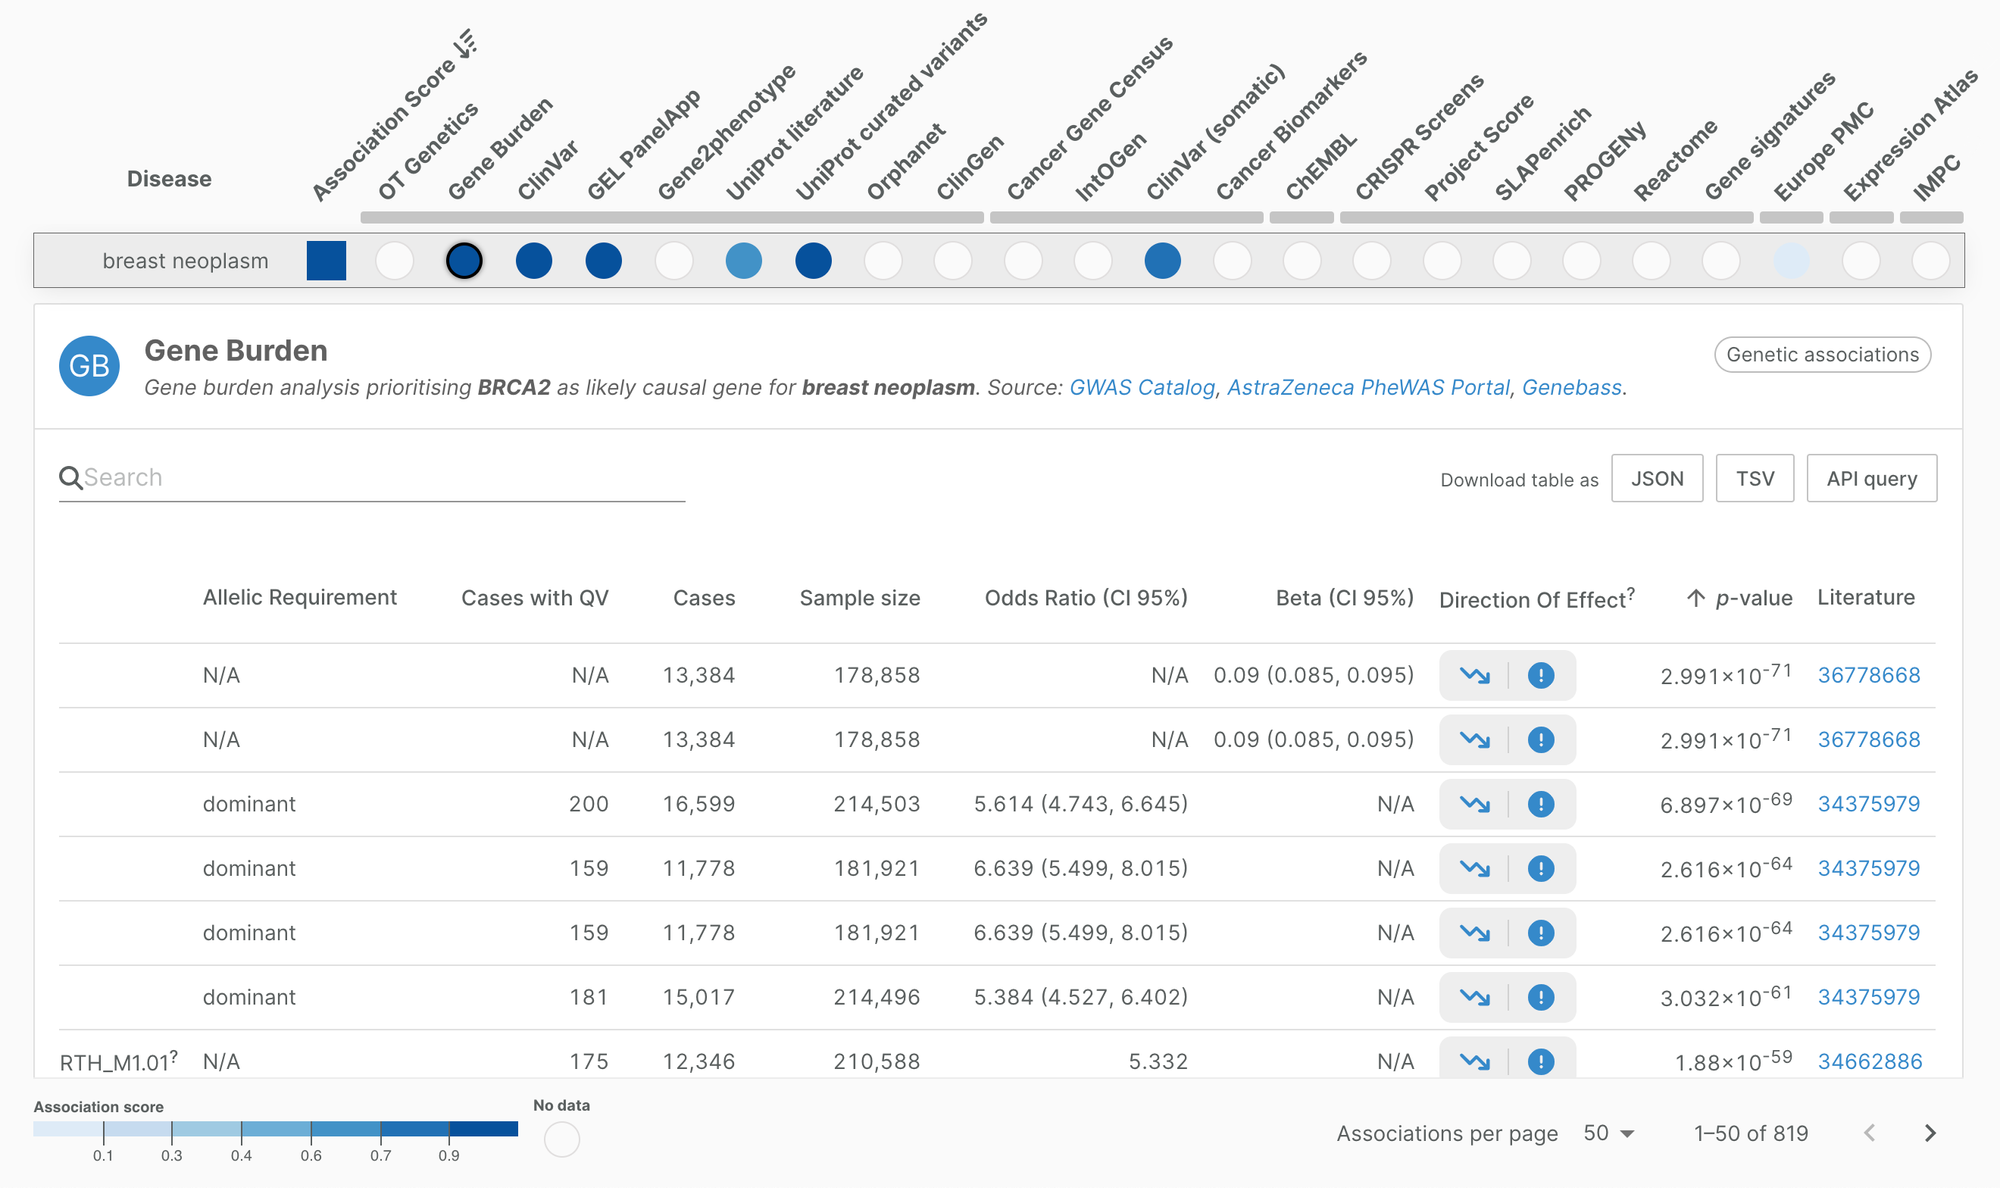Focus the table Search field

tap(380, 478)
